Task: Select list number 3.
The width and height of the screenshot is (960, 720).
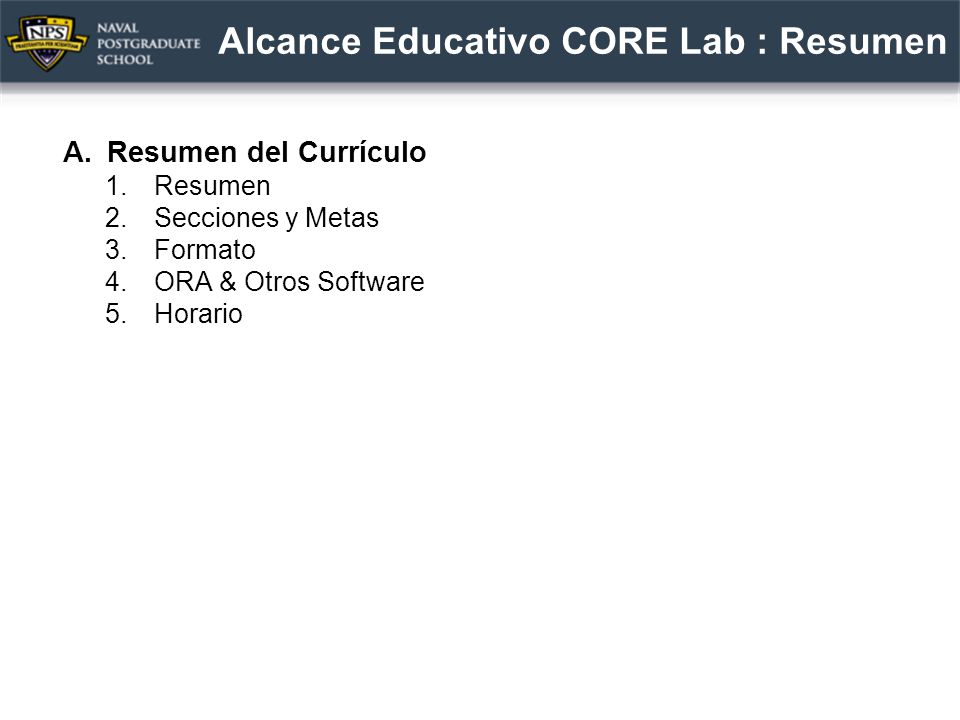Action: [x=116, y=249]
